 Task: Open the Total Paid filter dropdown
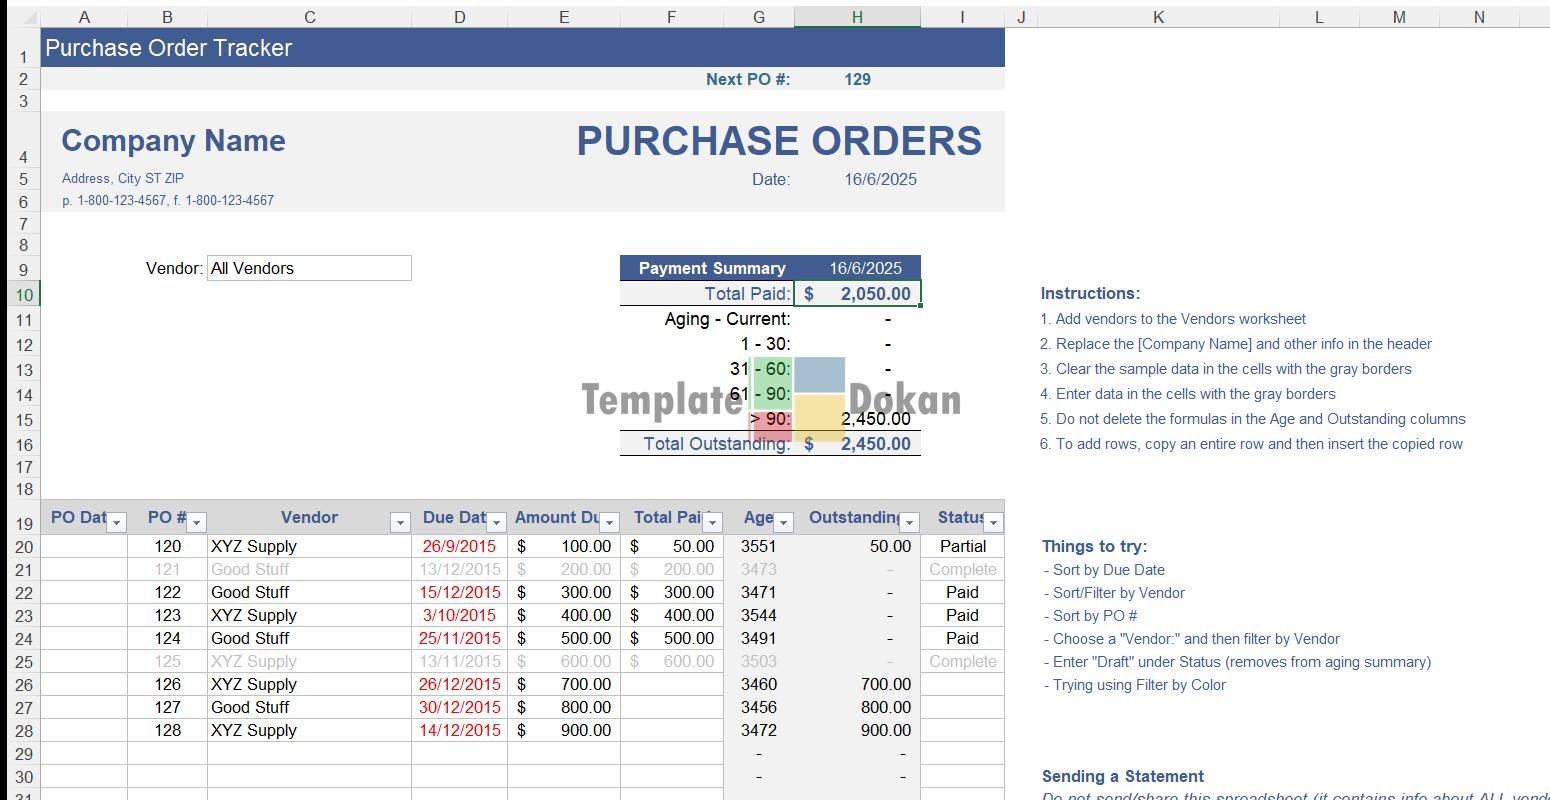coord(712,522)
